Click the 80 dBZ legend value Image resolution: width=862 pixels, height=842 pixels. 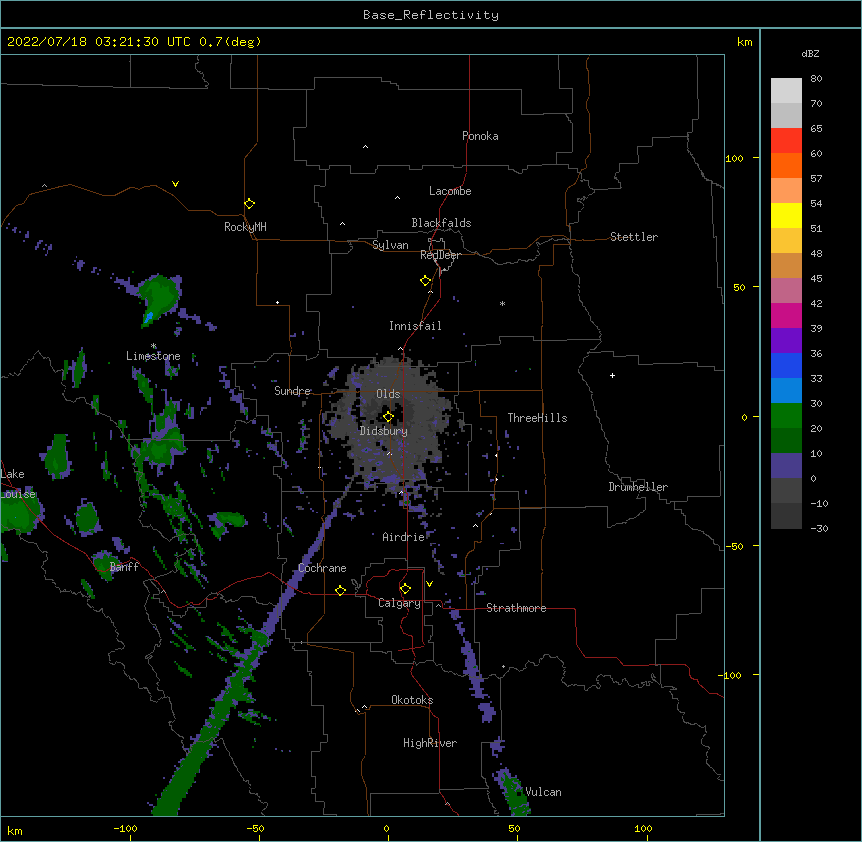coord(816,79)
